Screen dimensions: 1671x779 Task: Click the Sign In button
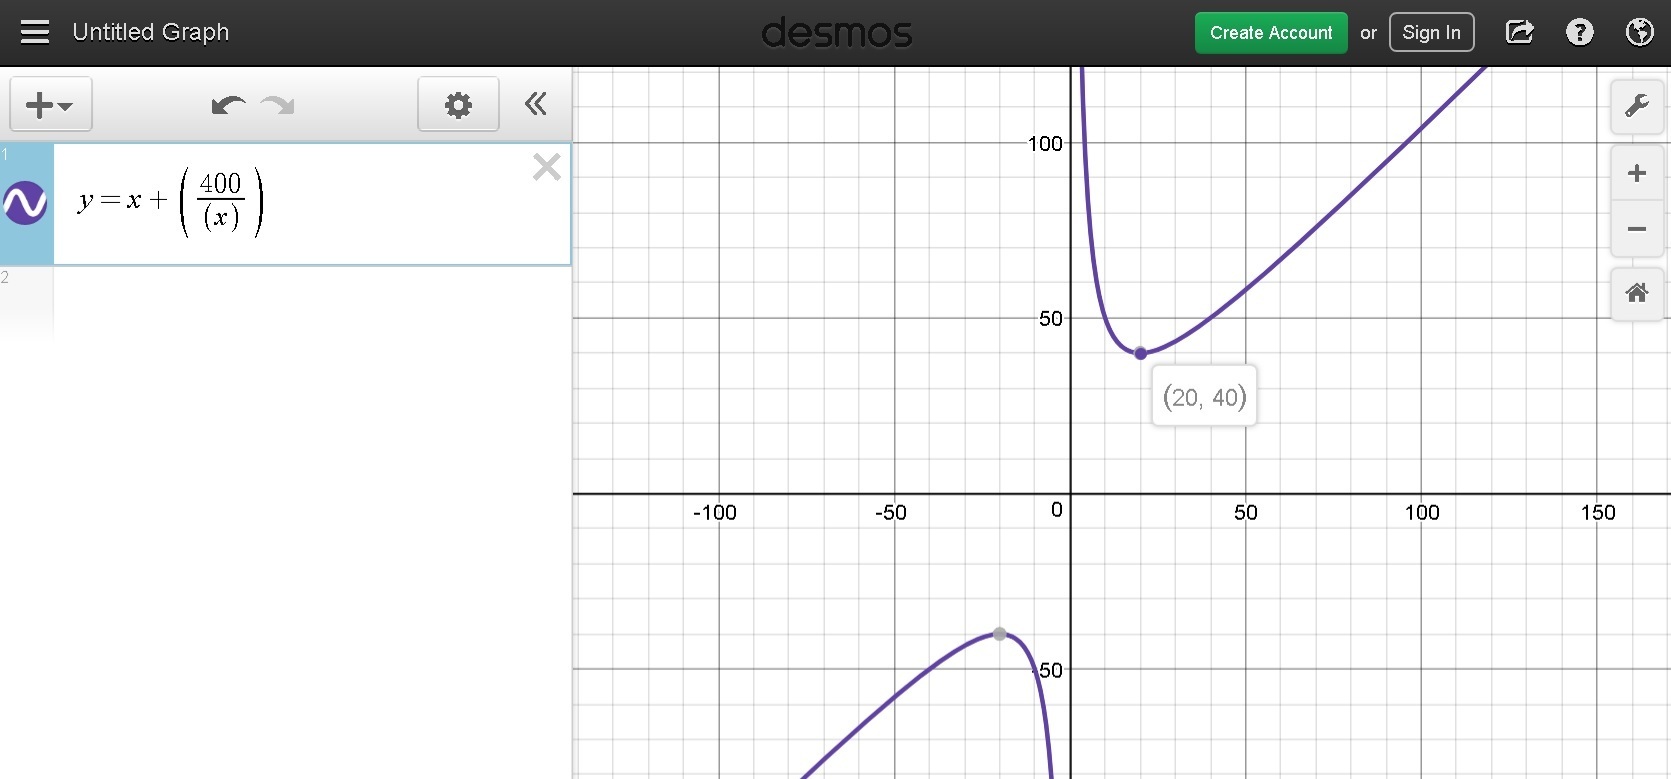(x=1431, y=33)
